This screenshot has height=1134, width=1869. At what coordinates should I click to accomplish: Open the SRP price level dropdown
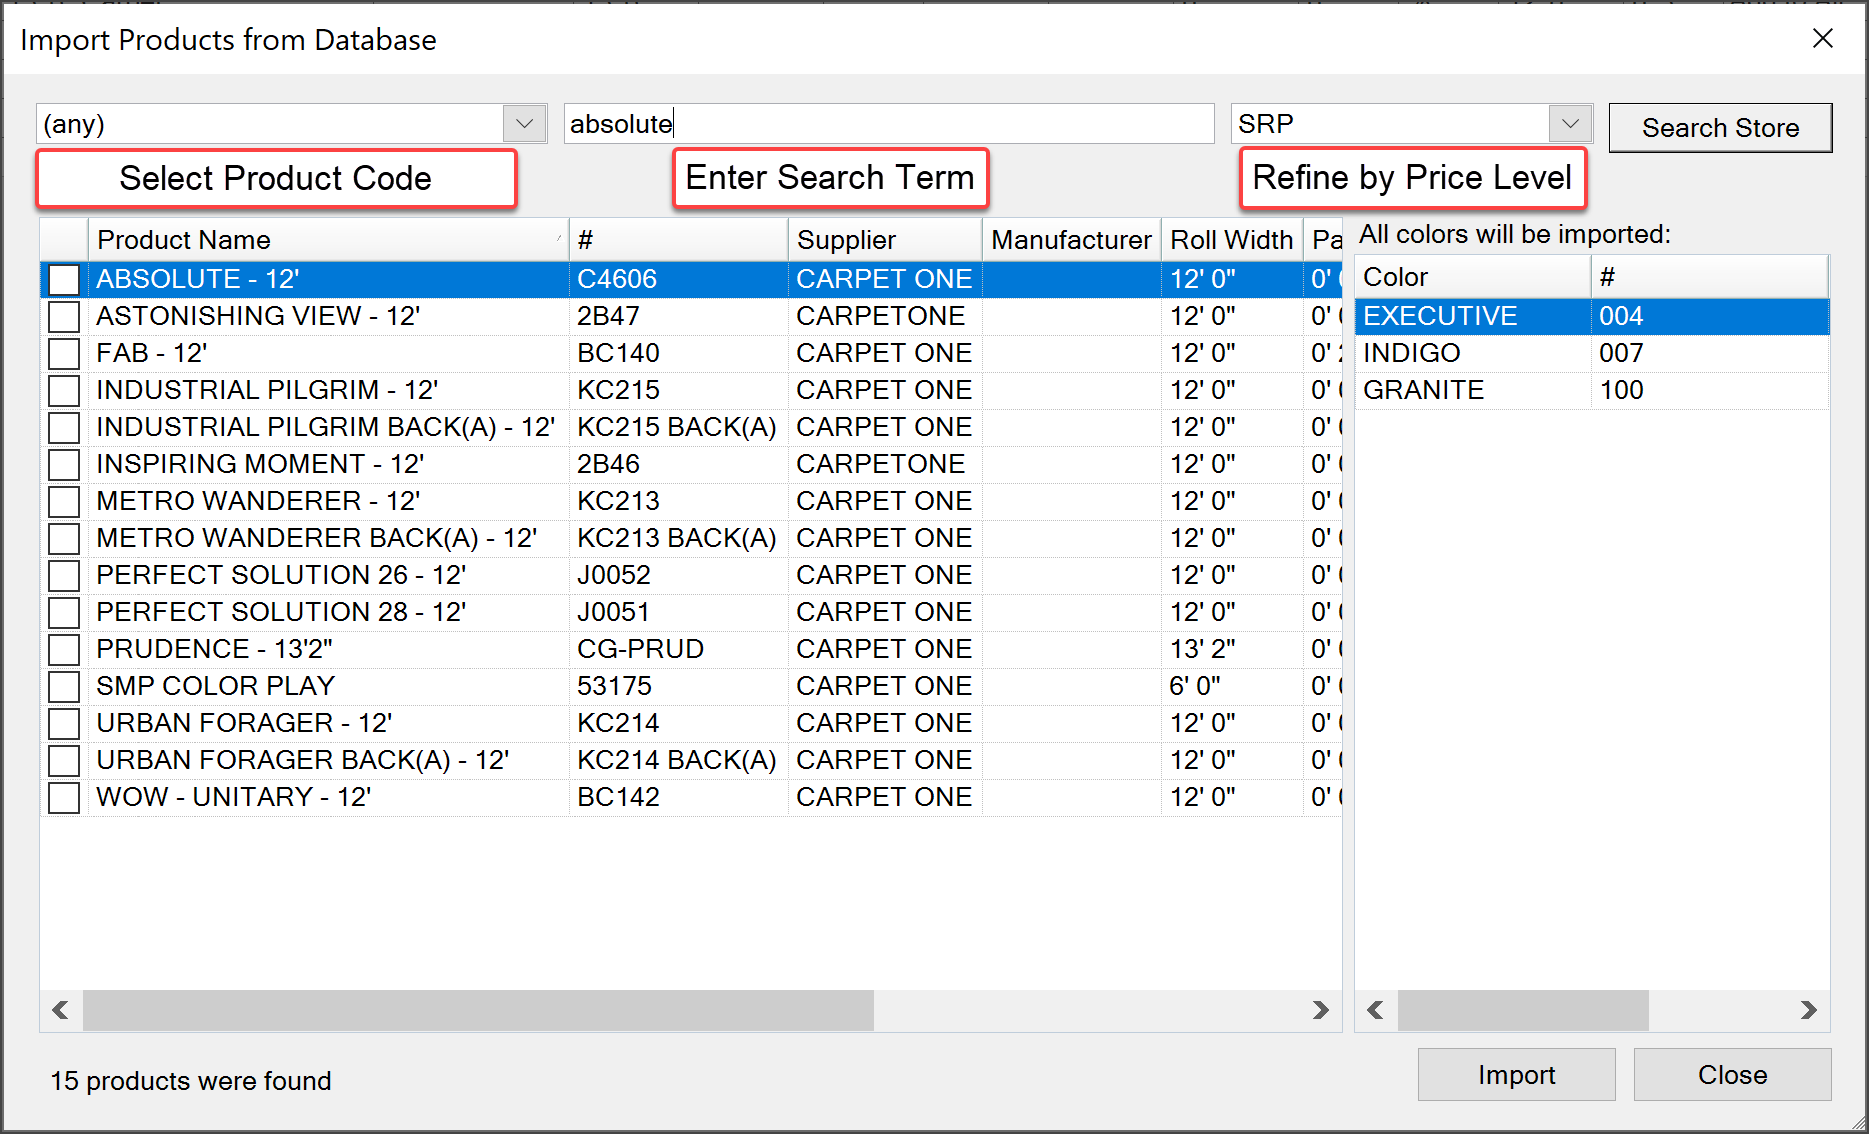point(1570,124)
